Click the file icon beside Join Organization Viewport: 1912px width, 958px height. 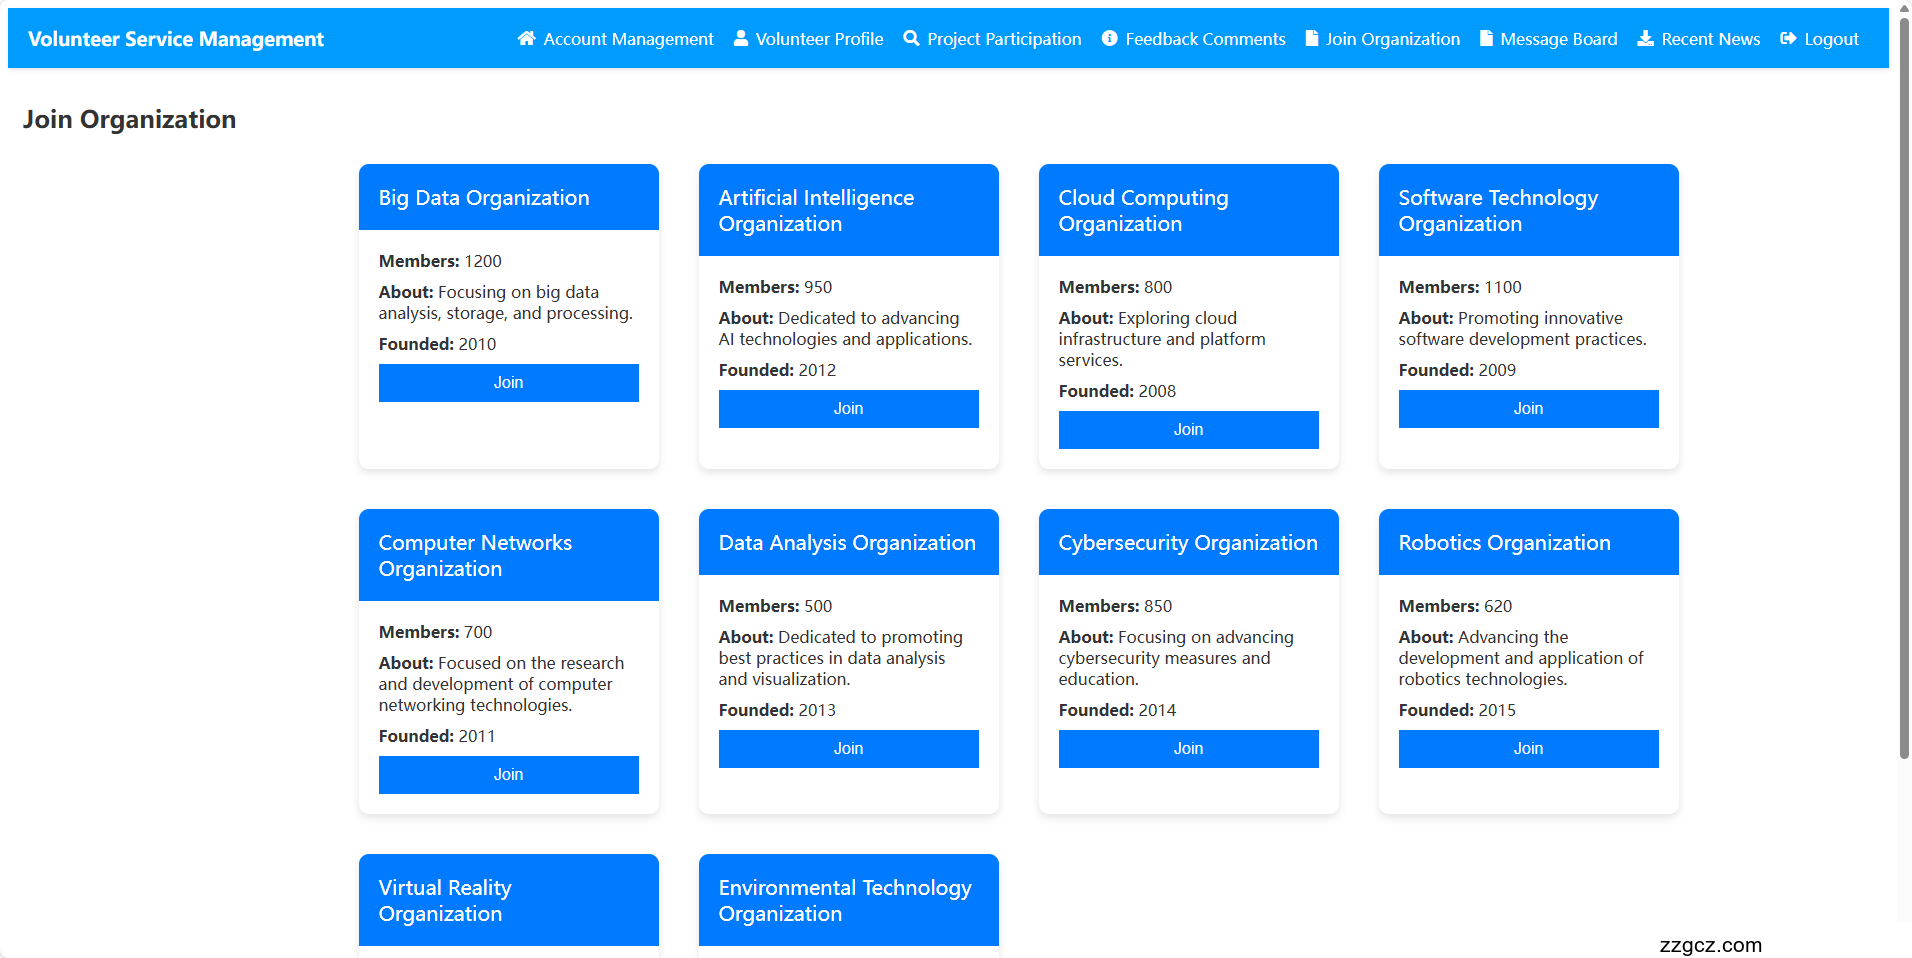(1312, 39)
